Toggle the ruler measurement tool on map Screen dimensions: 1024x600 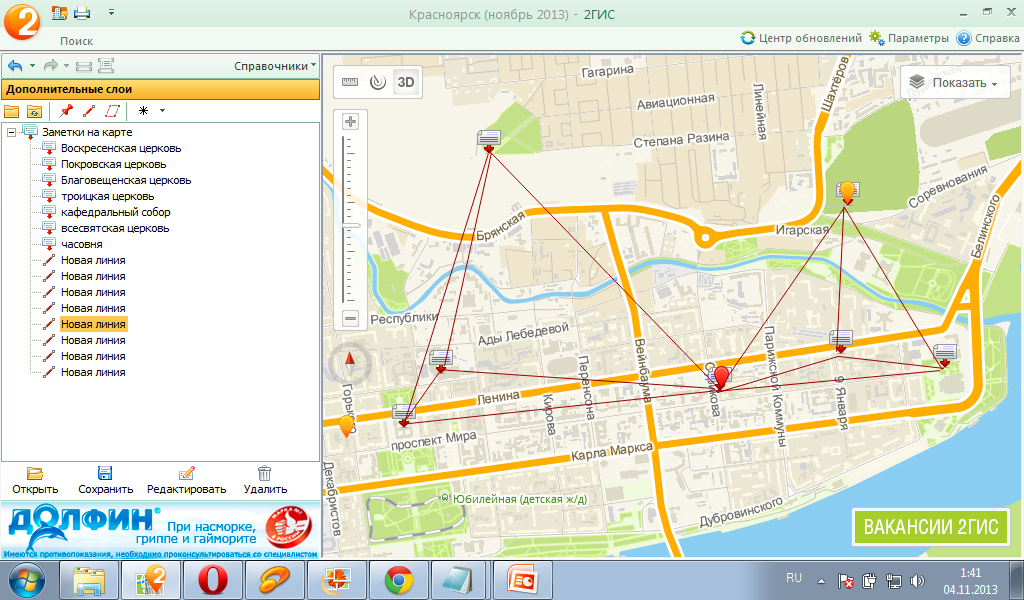click(x=350, y=82)
